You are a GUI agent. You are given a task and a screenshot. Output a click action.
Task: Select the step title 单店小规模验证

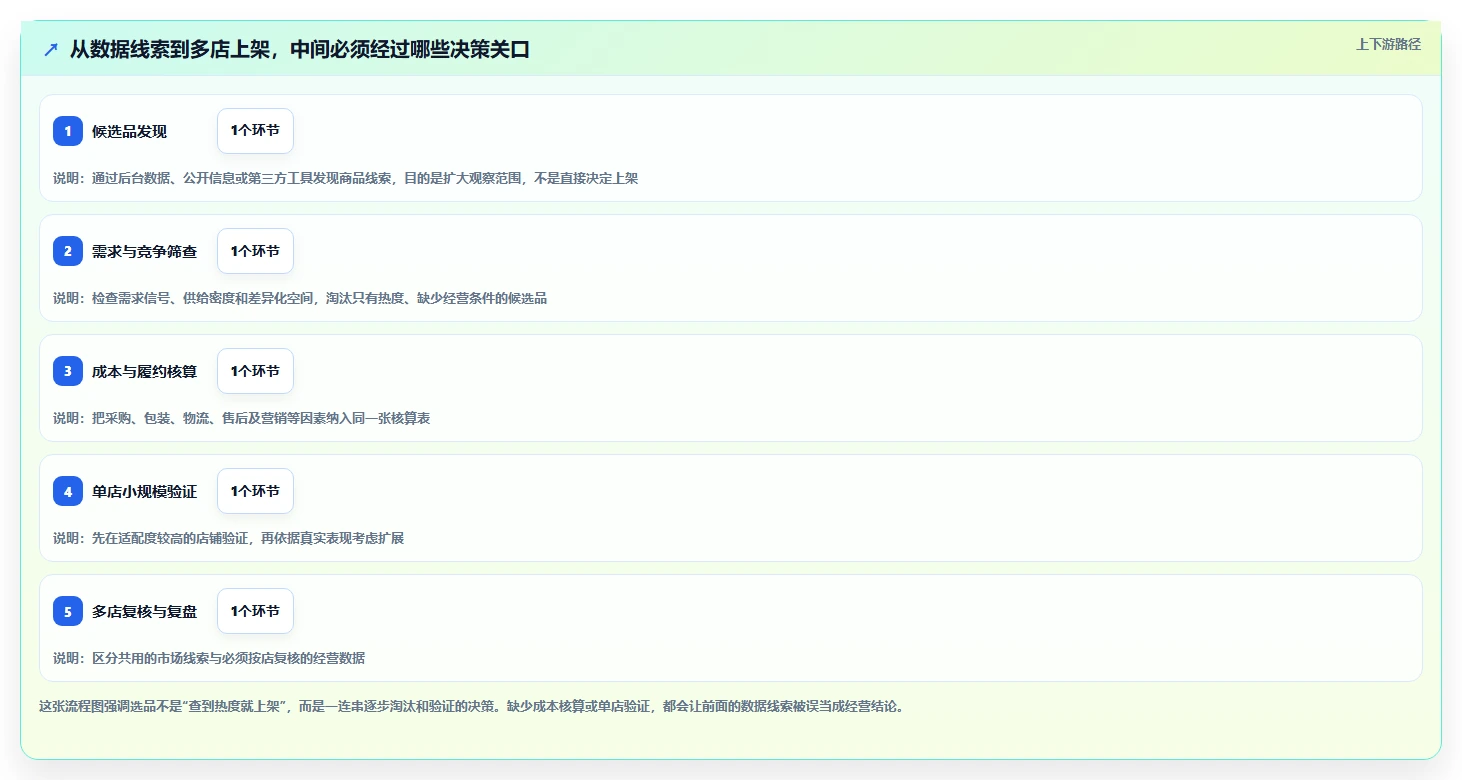click(x=144, y=492)
